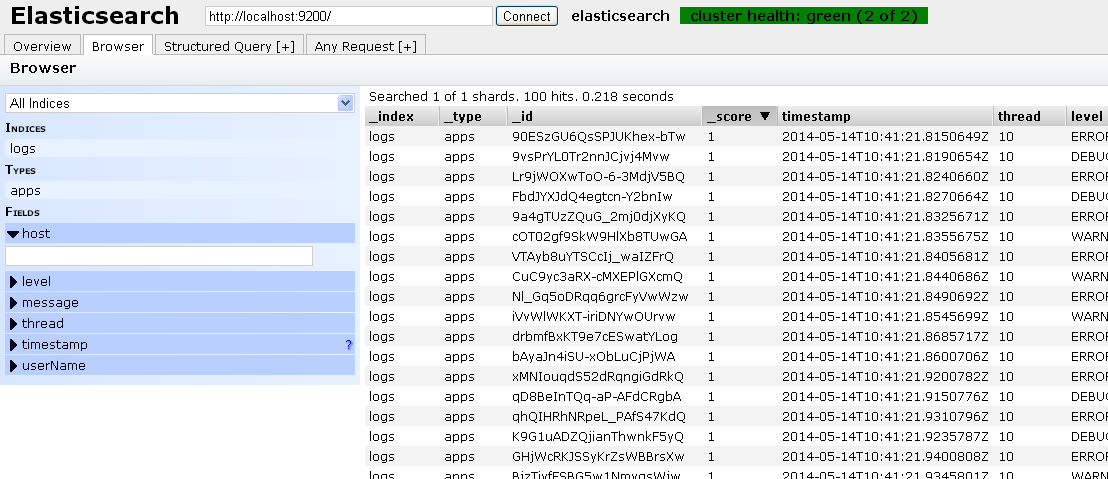Image resolution: width=1108 pixels, height=479 pixels.
Task: Click timestamp 2014-05-14T10:41:21.9200782Z
Action: pyautogui.click(x=885, y=377)
